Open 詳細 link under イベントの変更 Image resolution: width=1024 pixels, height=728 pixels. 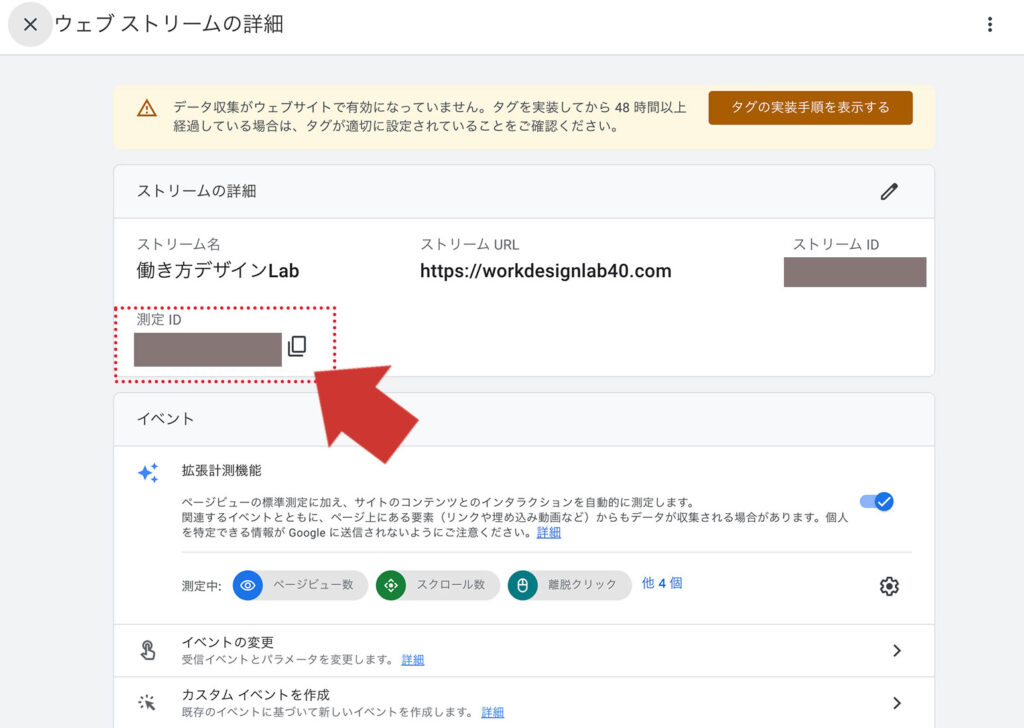pyautogui.click(x=413, y=660)
